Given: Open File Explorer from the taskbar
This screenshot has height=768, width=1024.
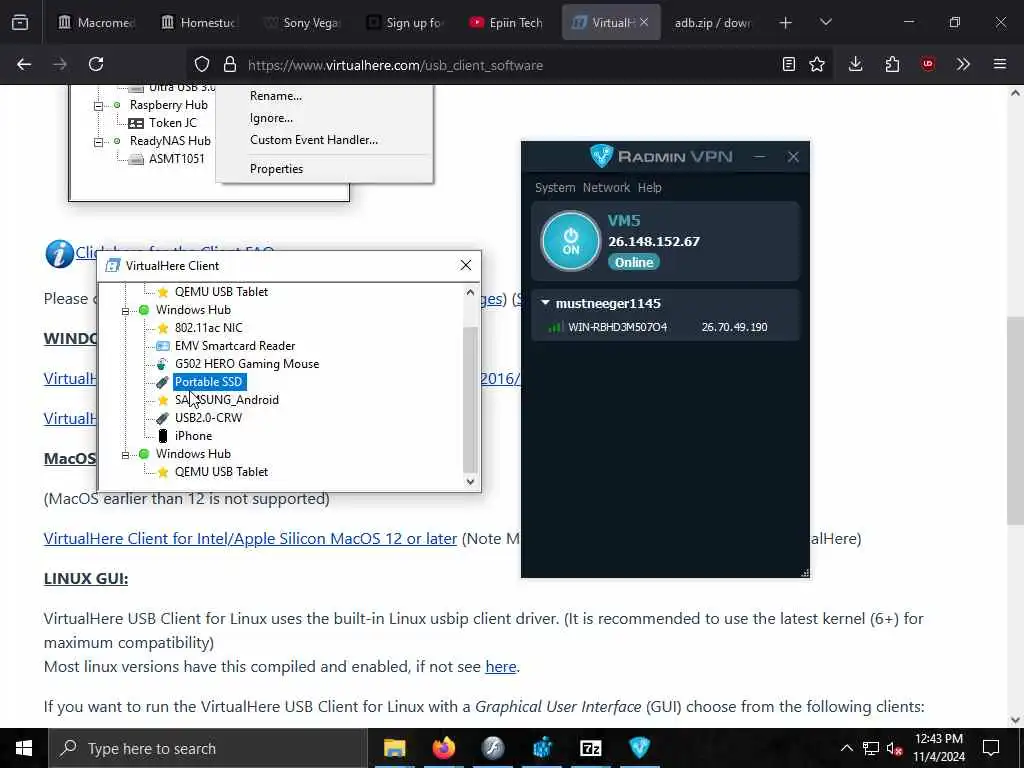Looking at the screenshot, I should pos(394,748).
